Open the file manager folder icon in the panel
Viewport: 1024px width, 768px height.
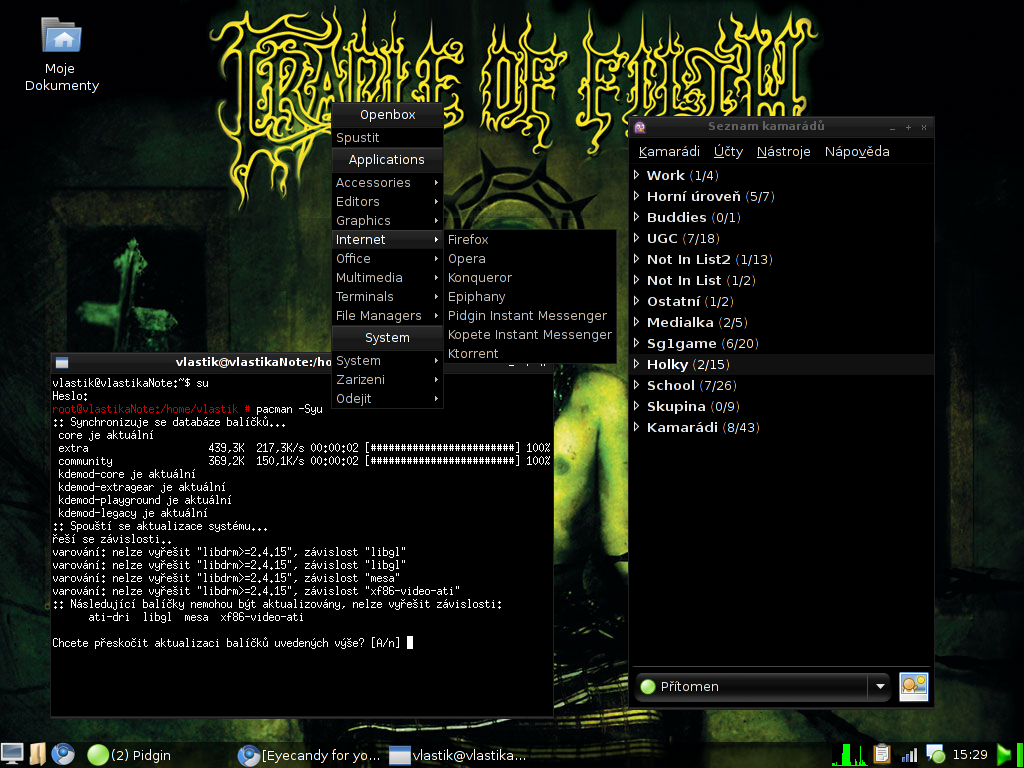(x=37, y=754)
